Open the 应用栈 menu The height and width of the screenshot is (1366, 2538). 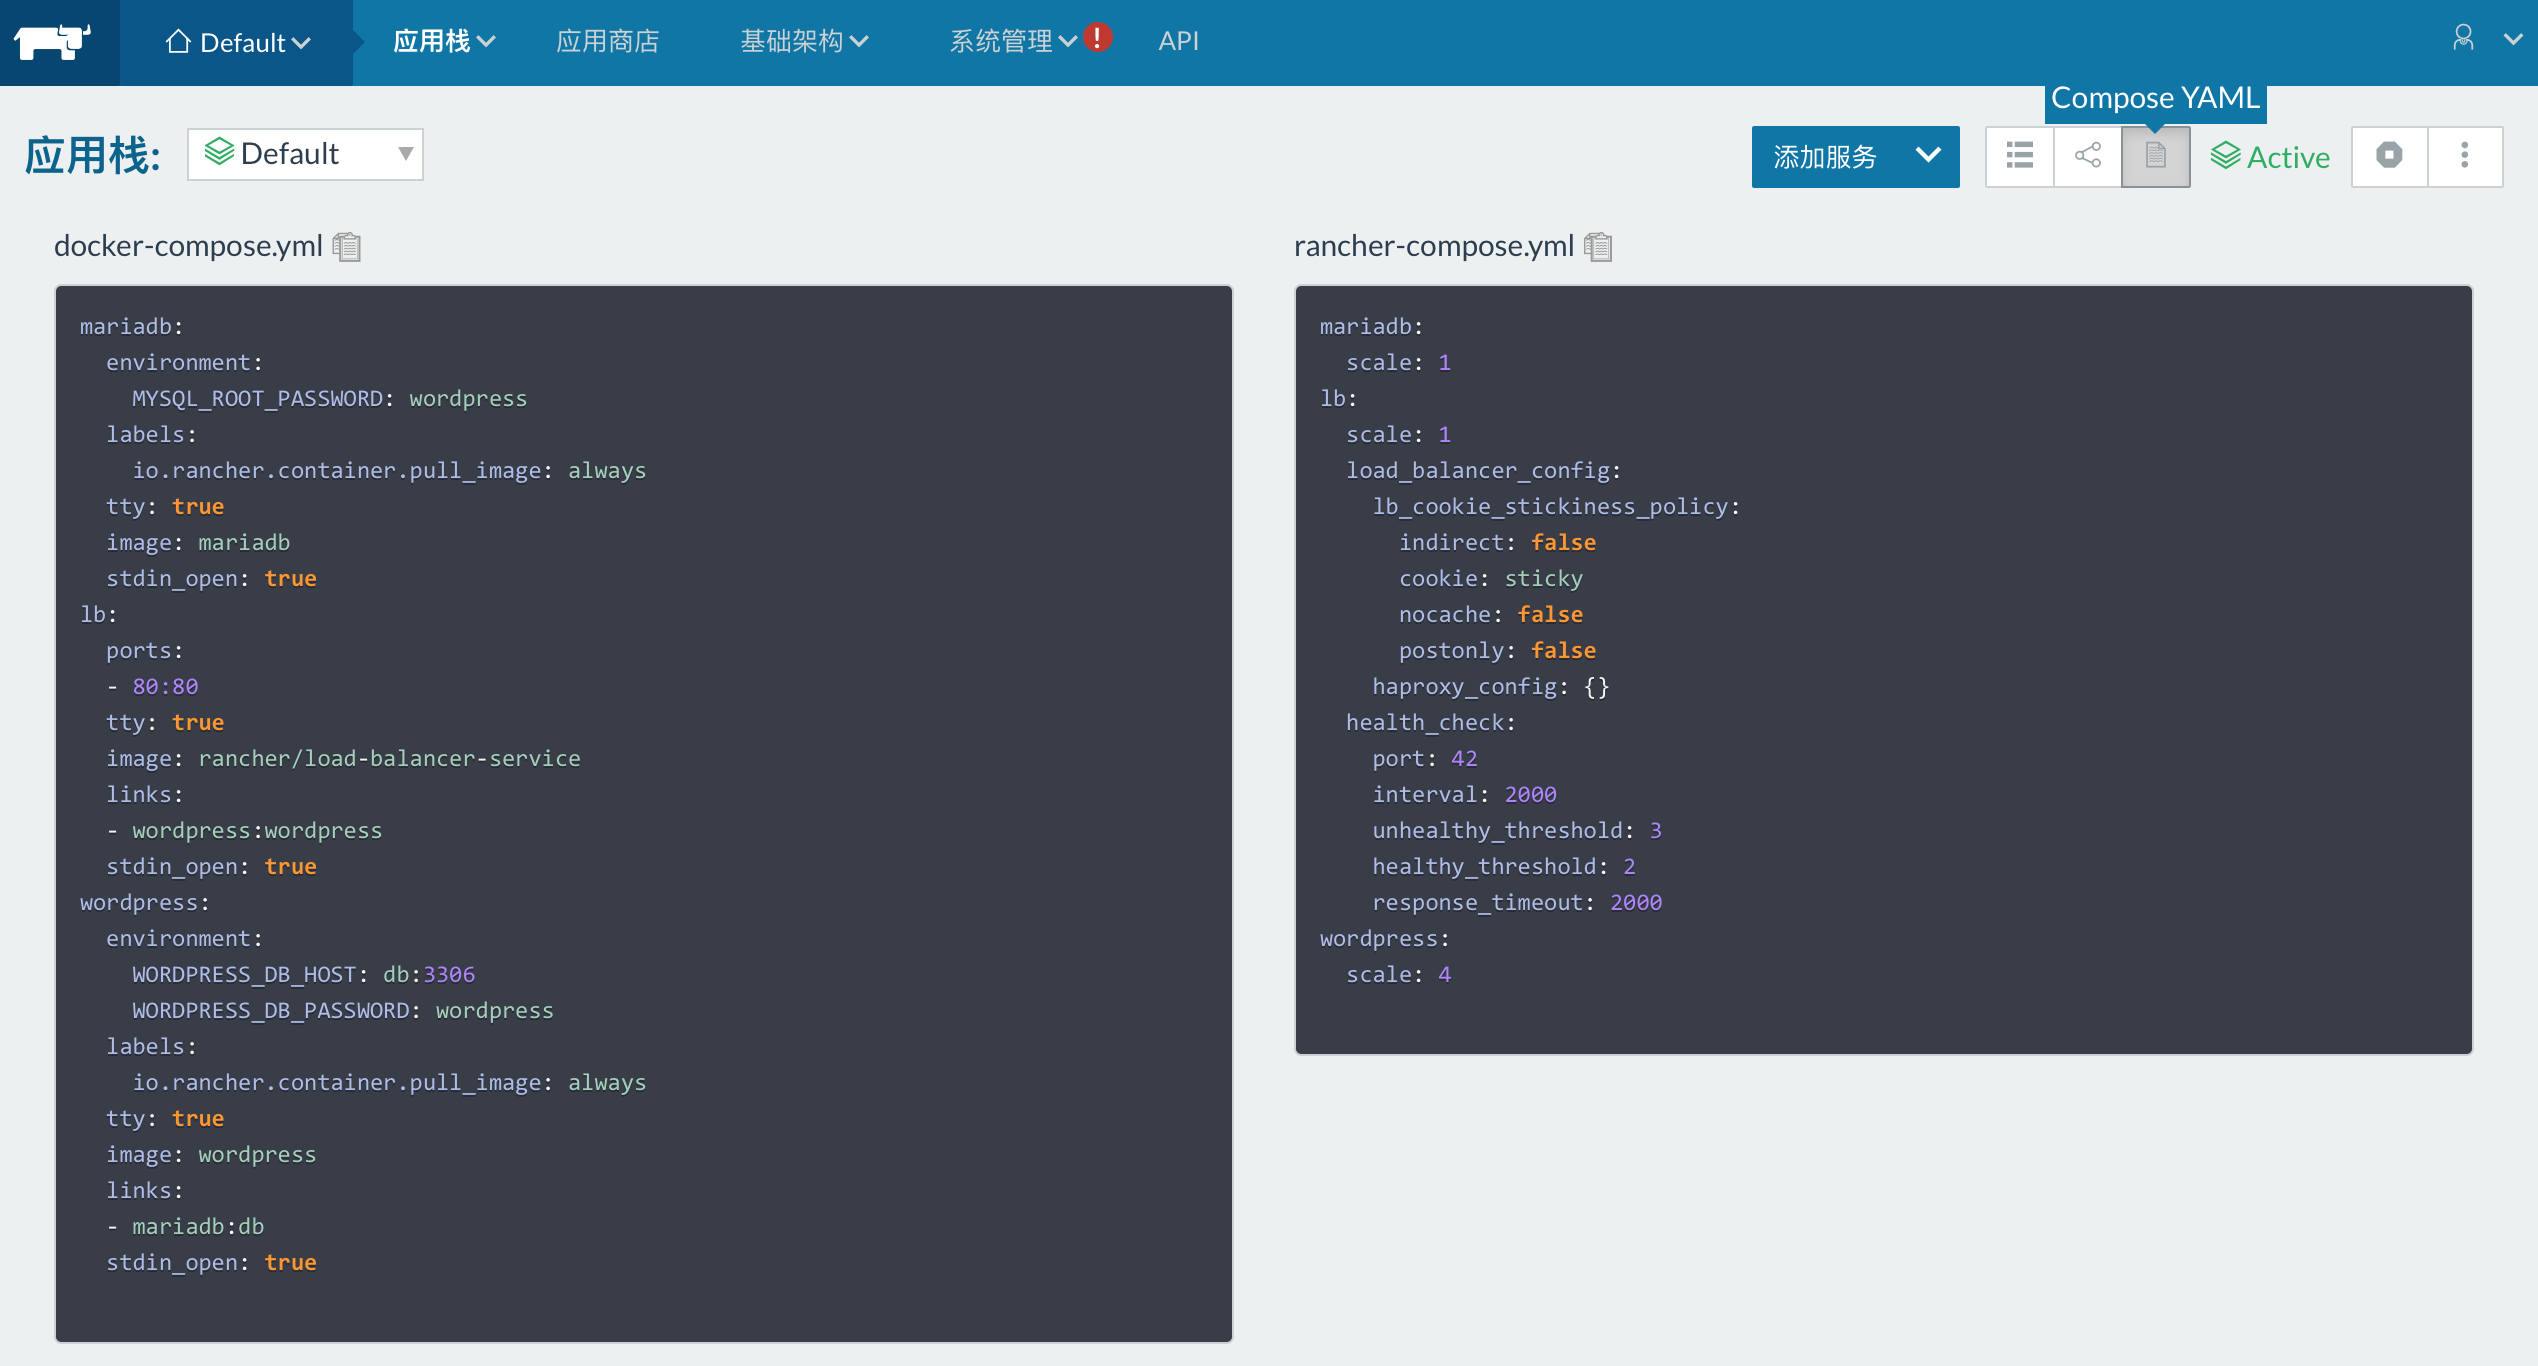(x=444, y=42)
